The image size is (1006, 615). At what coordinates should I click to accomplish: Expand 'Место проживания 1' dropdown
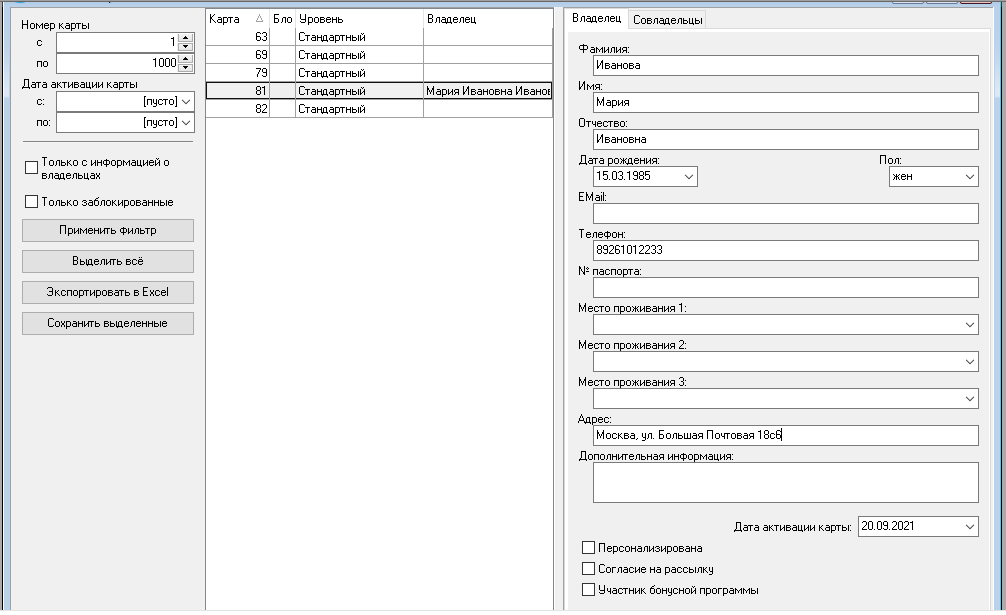[x=970, y=324]
